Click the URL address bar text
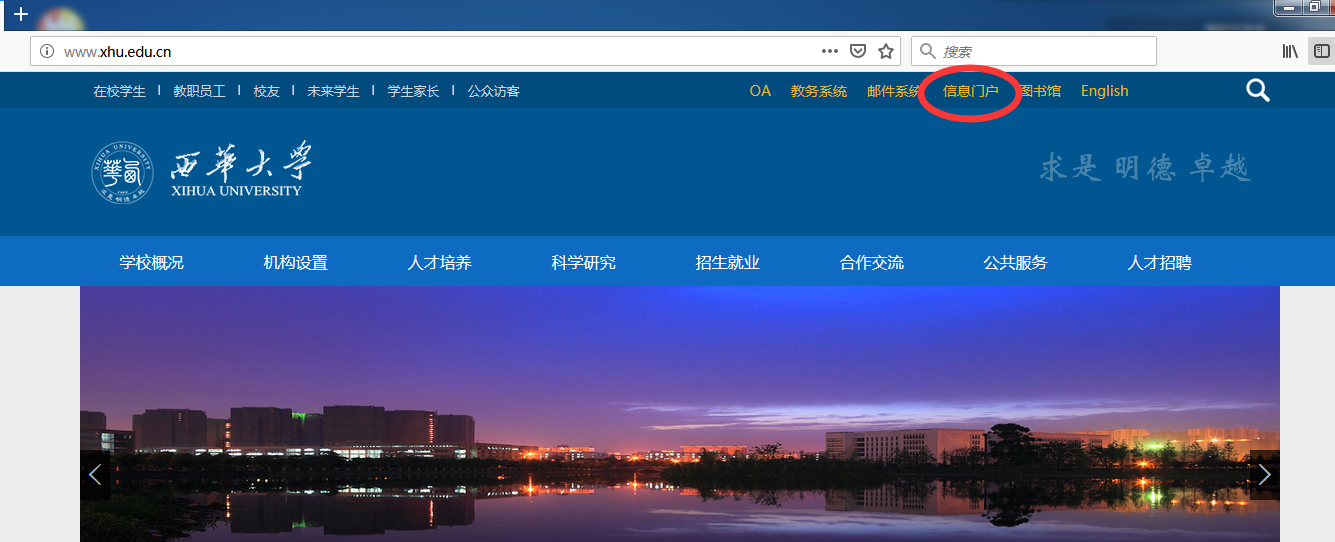 tap(118, 51)
